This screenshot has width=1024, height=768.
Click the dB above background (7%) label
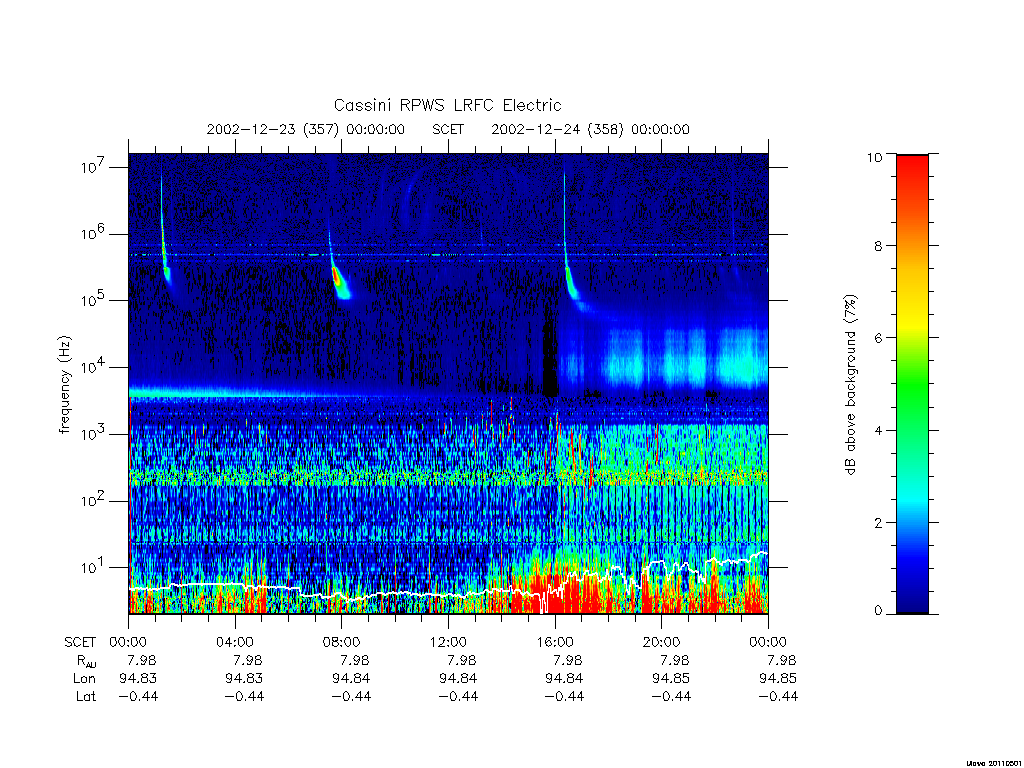tap(850, 385)
